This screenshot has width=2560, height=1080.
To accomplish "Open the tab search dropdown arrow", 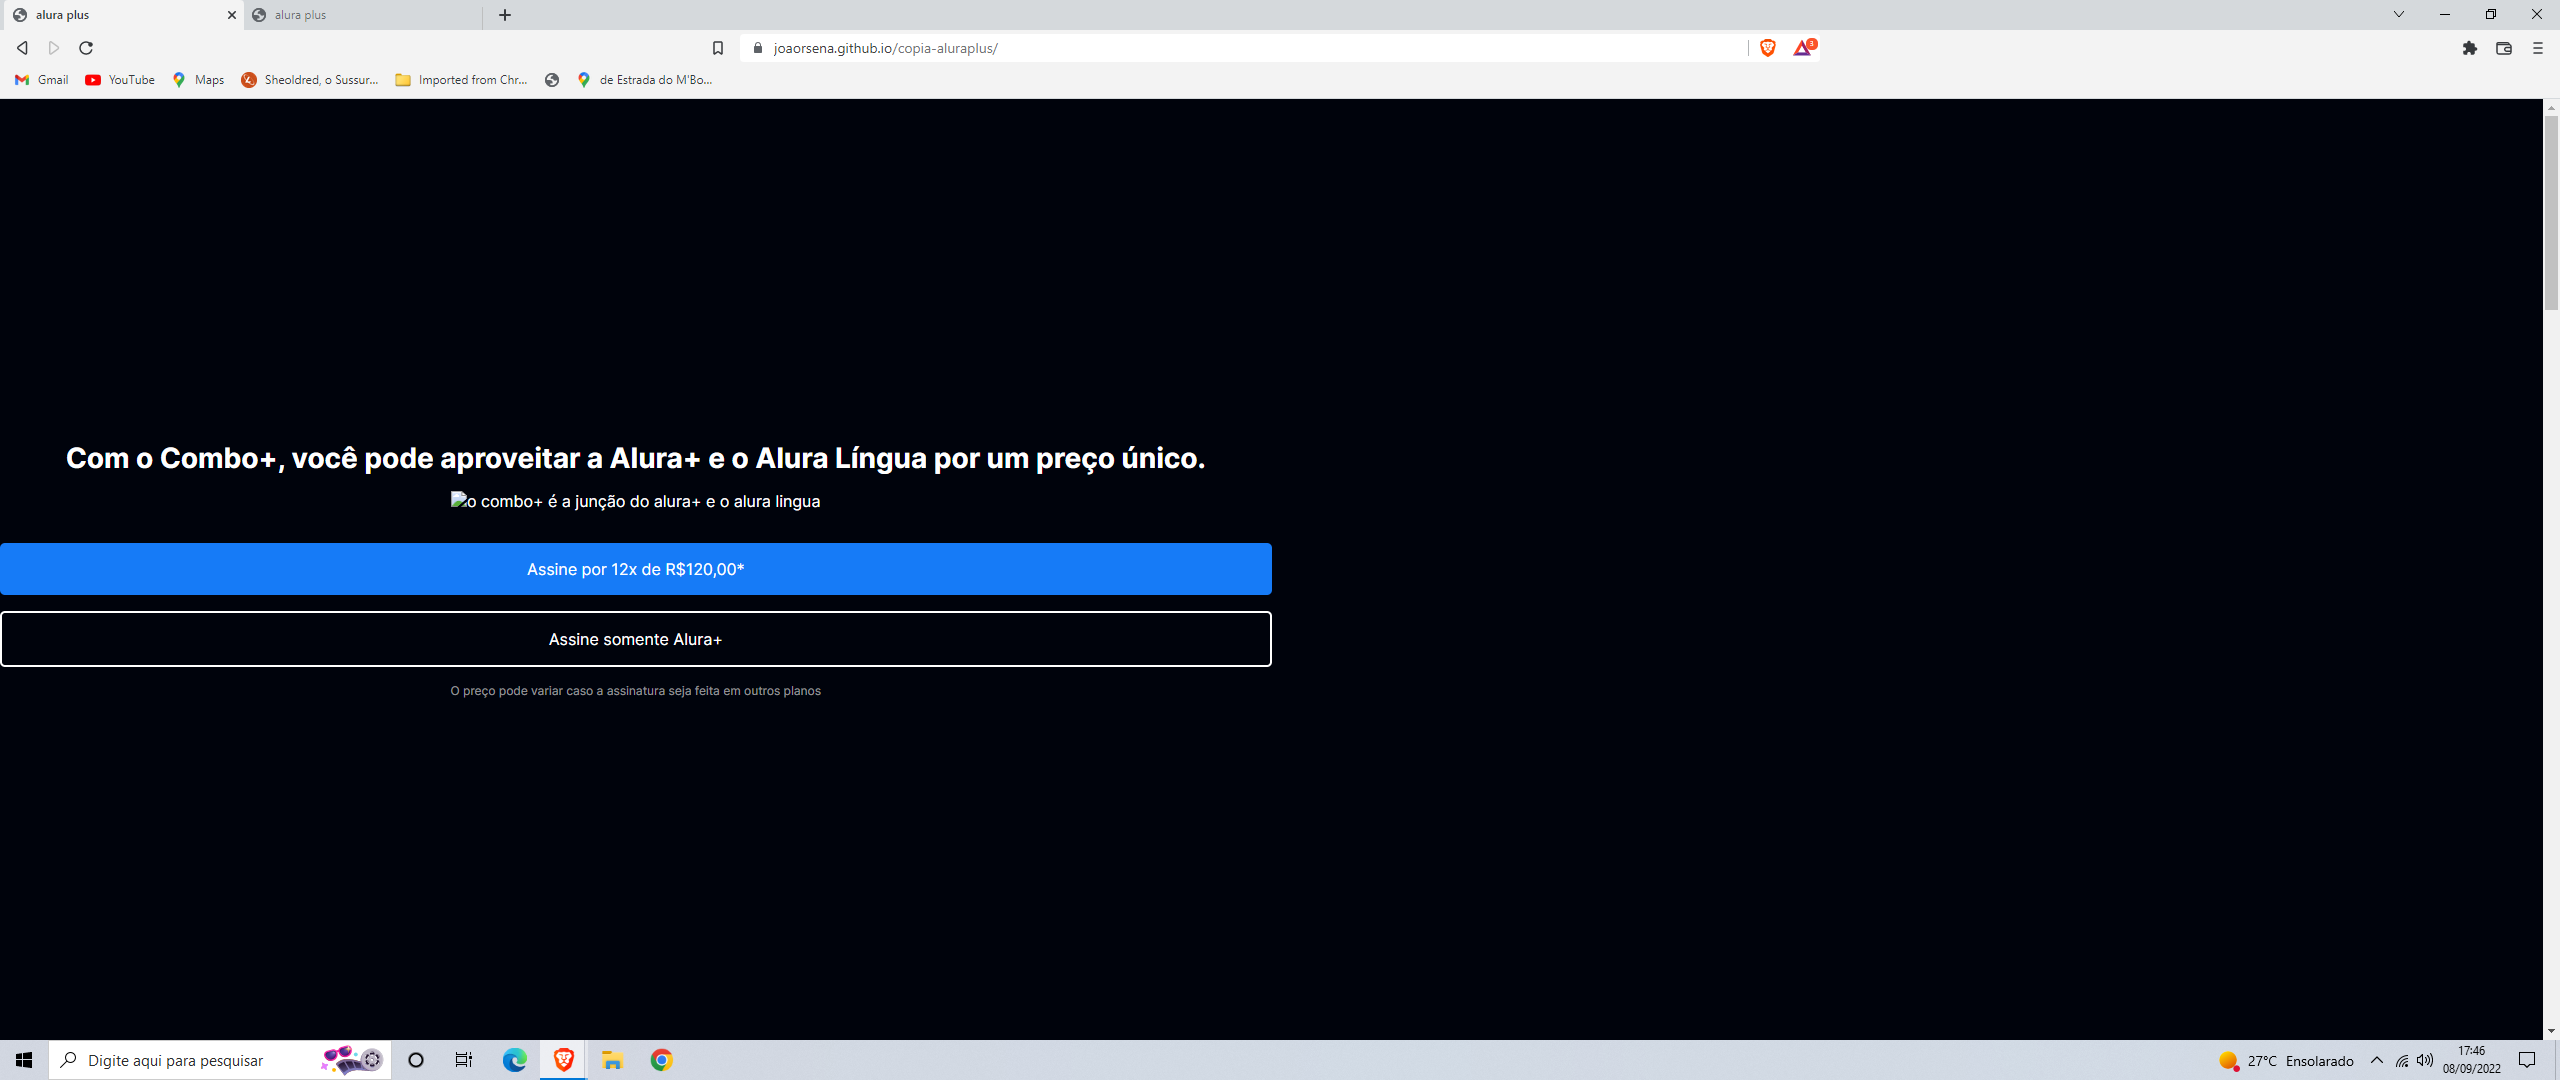I will point(2398,14).
